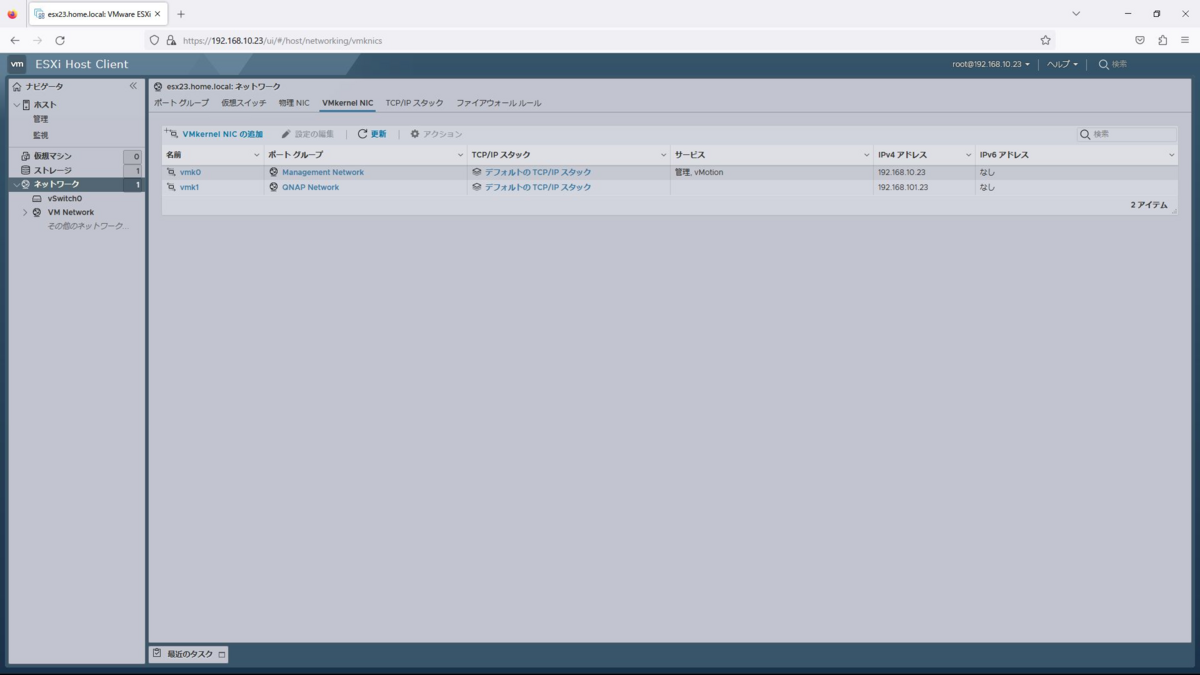Open the Management Network link

pyautogui.click(x=323, y=172)
